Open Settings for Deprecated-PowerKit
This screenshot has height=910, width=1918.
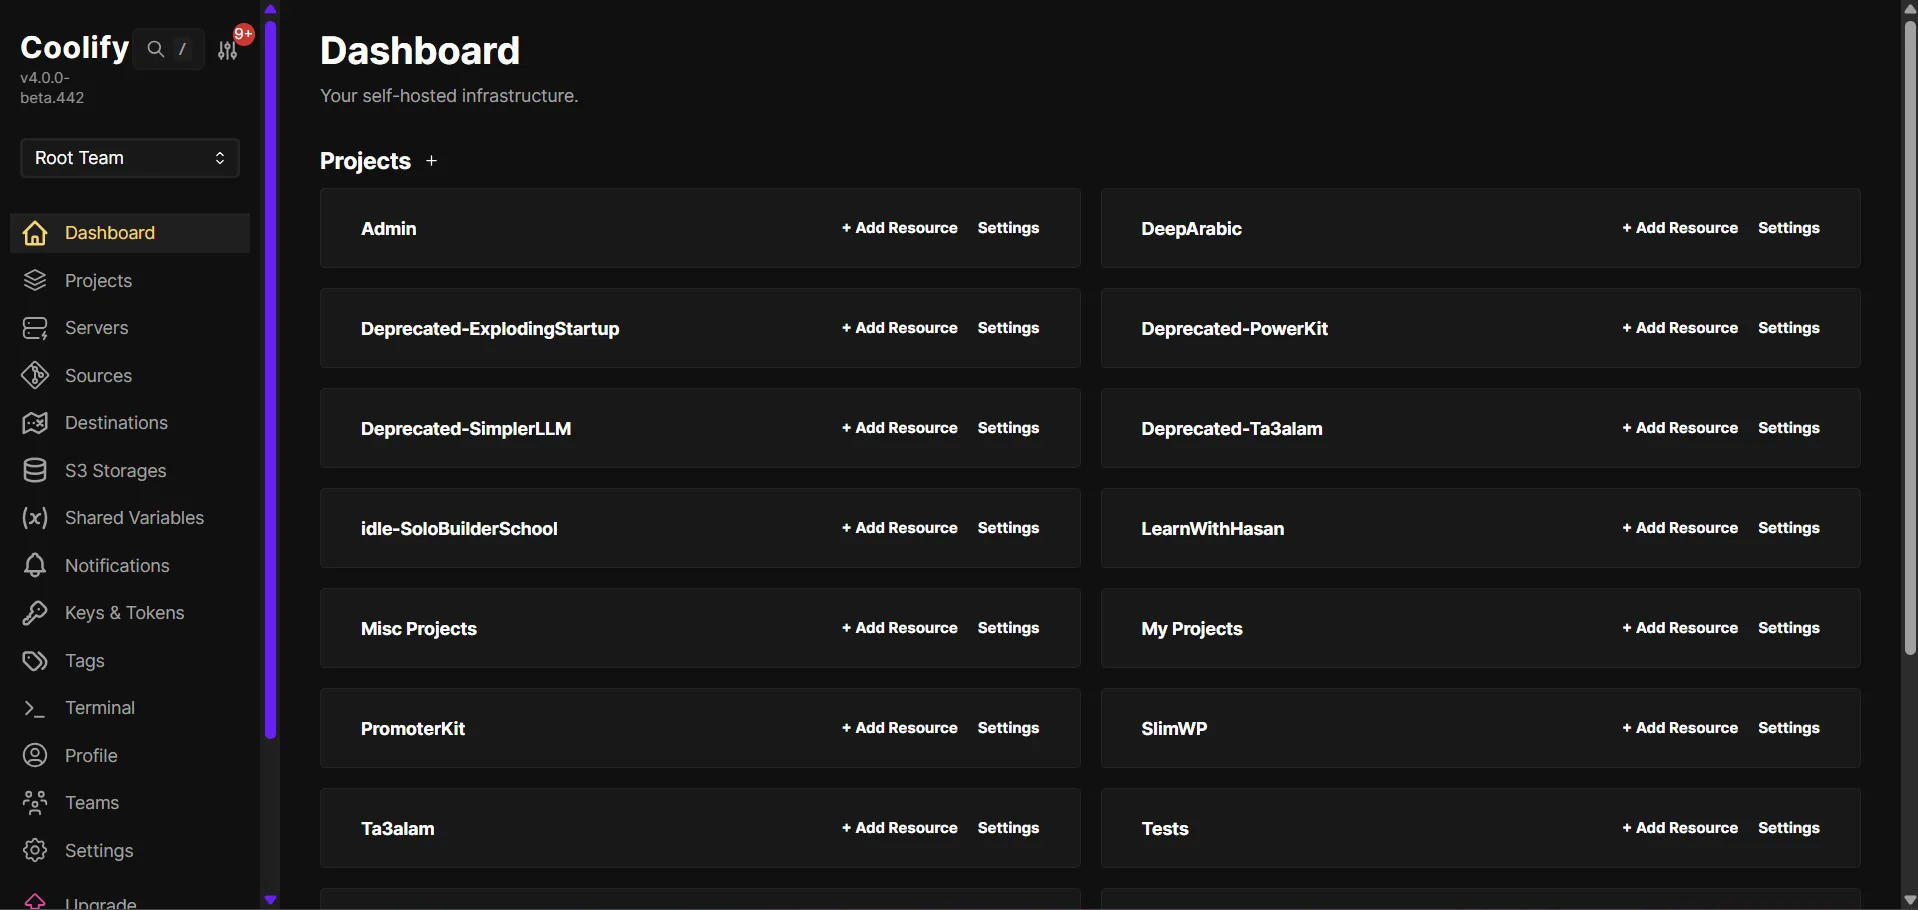click(1790, 328)
